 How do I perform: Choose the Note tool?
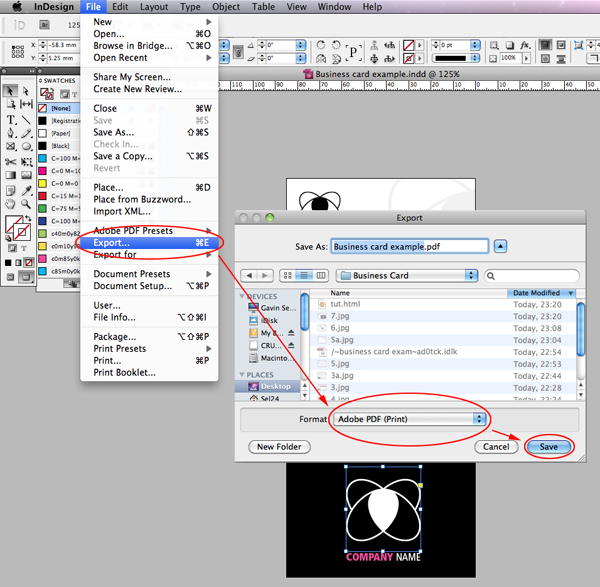[x=10, y=191]
